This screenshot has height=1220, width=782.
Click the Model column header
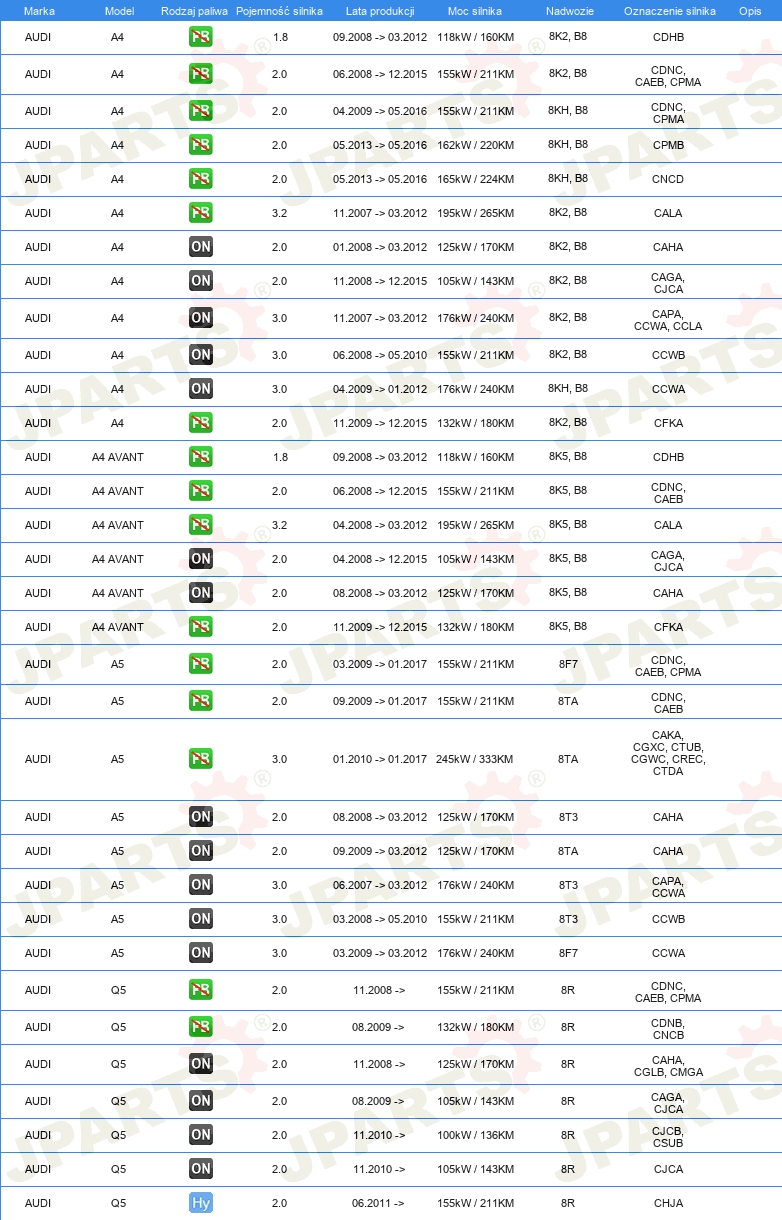[118, 10]
